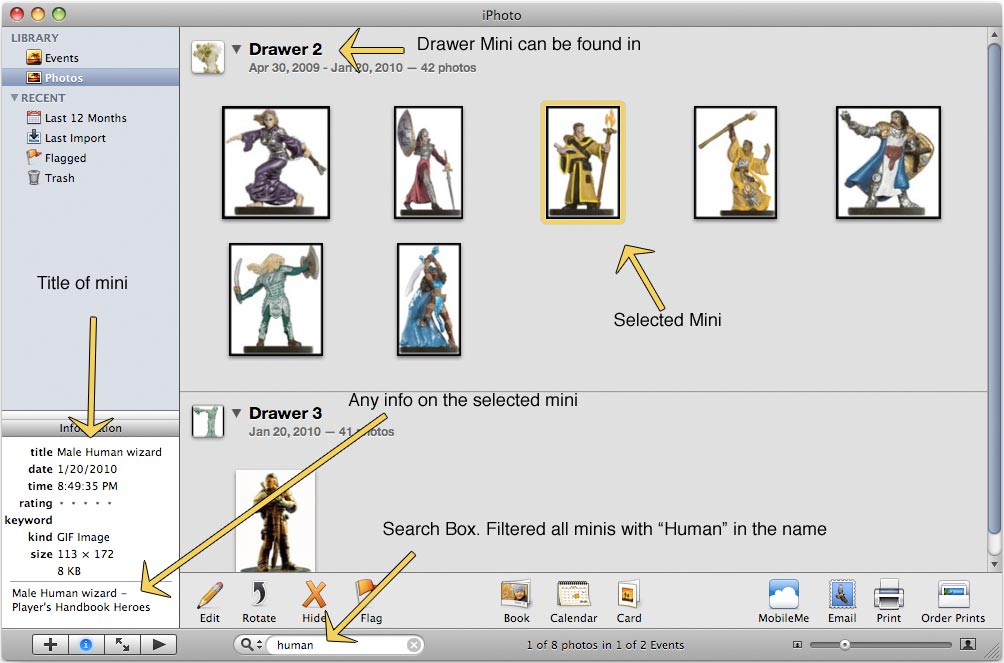Screen dimensions: 1004x663
Task: Click the date value 1/20/2010
Action: coord(87,469)
